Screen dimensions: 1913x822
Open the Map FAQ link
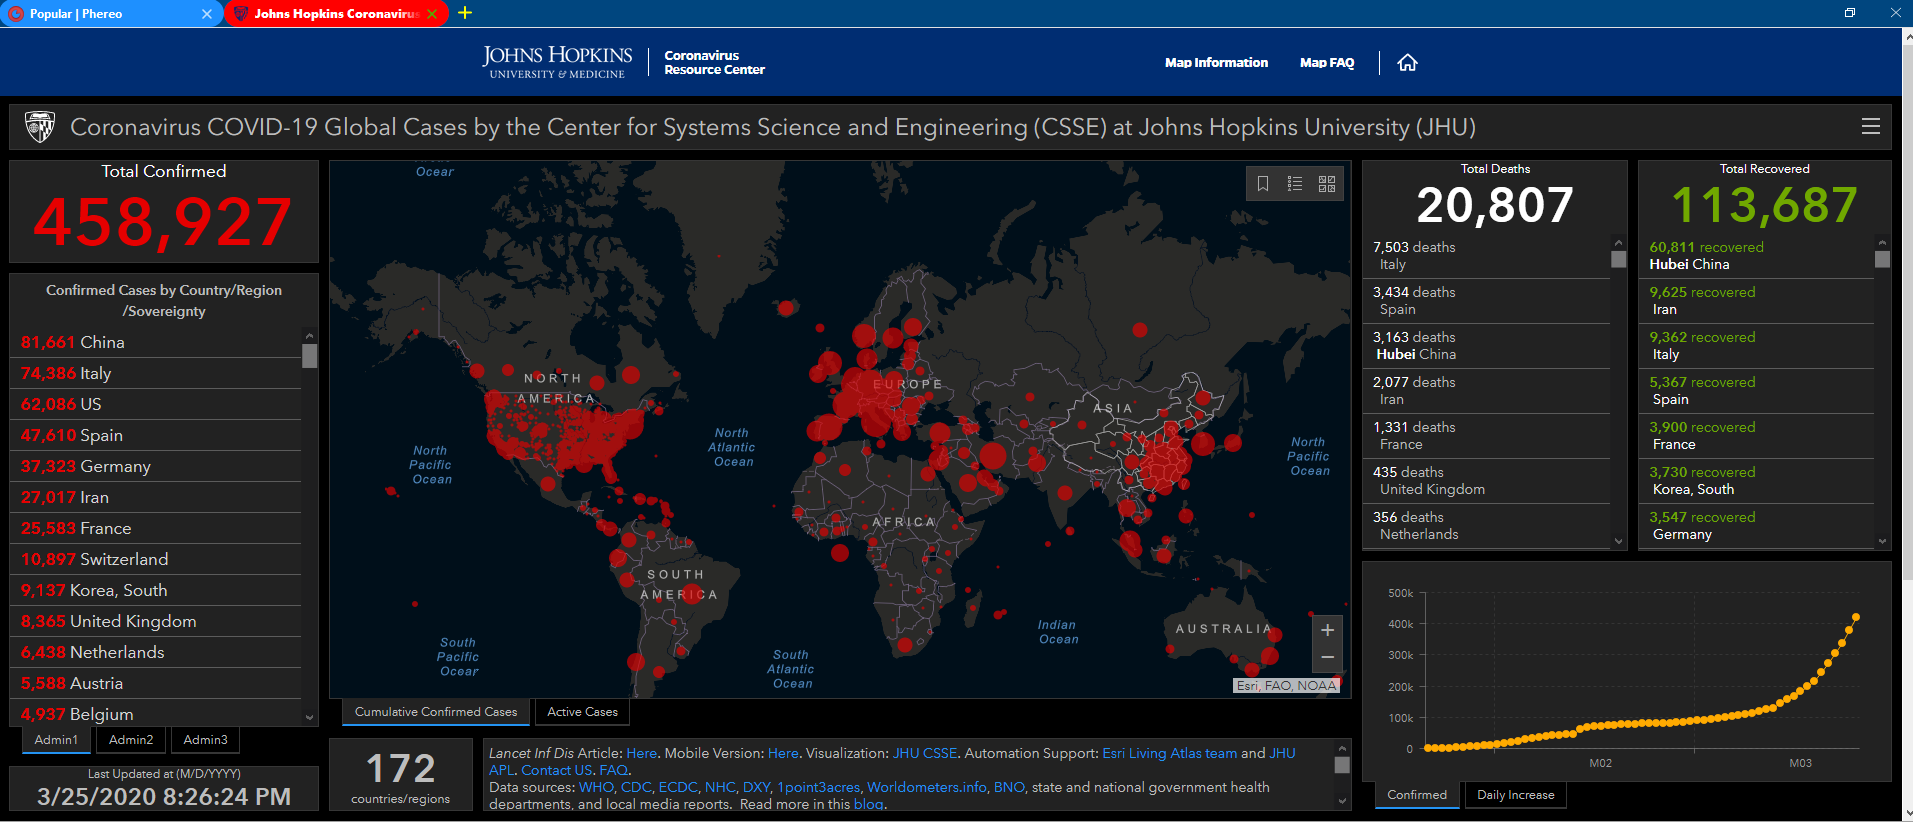pos(1327,63)
